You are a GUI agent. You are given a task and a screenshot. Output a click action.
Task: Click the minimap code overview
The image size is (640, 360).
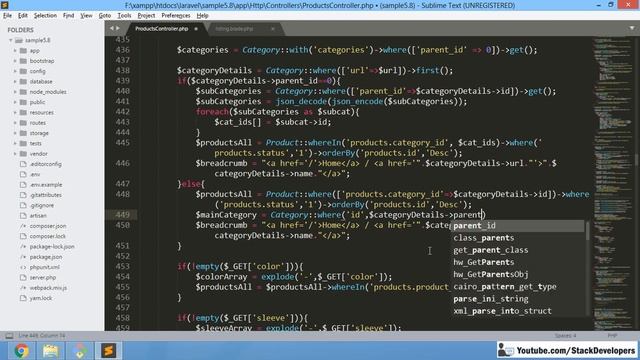(x=613, y=184)
